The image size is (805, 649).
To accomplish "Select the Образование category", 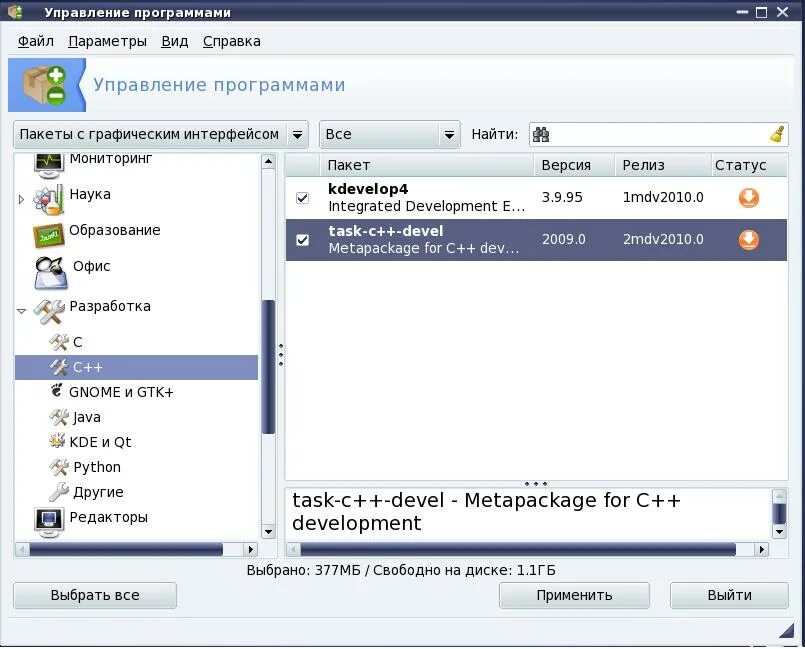I will [x=114, y=230].
